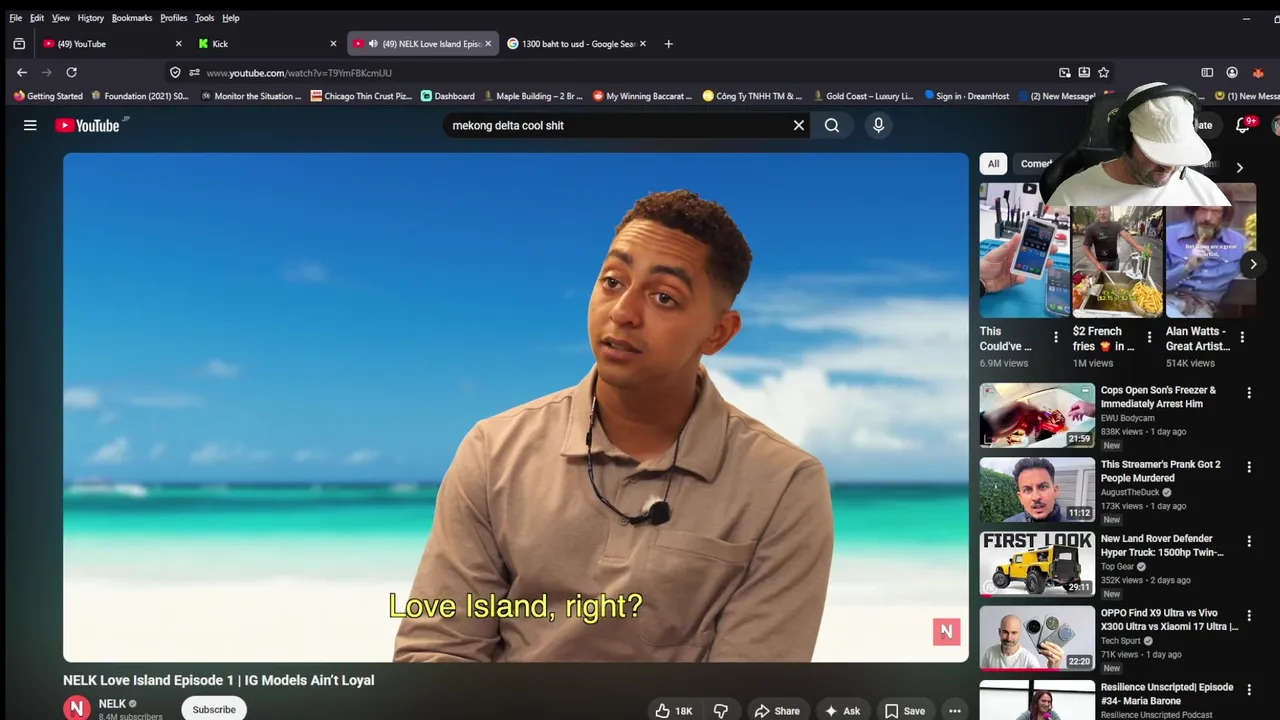The width and height of the screenshot is (1280, 720).
Task: Open the View menu
Action: tap(61, 18)
